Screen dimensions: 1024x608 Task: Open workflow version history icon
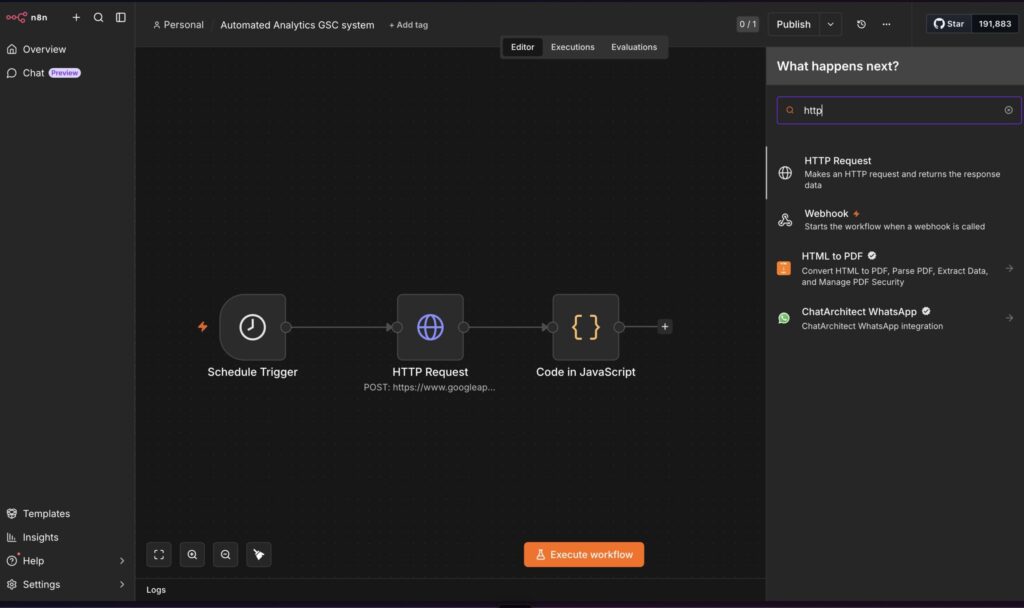coord(861,24)
